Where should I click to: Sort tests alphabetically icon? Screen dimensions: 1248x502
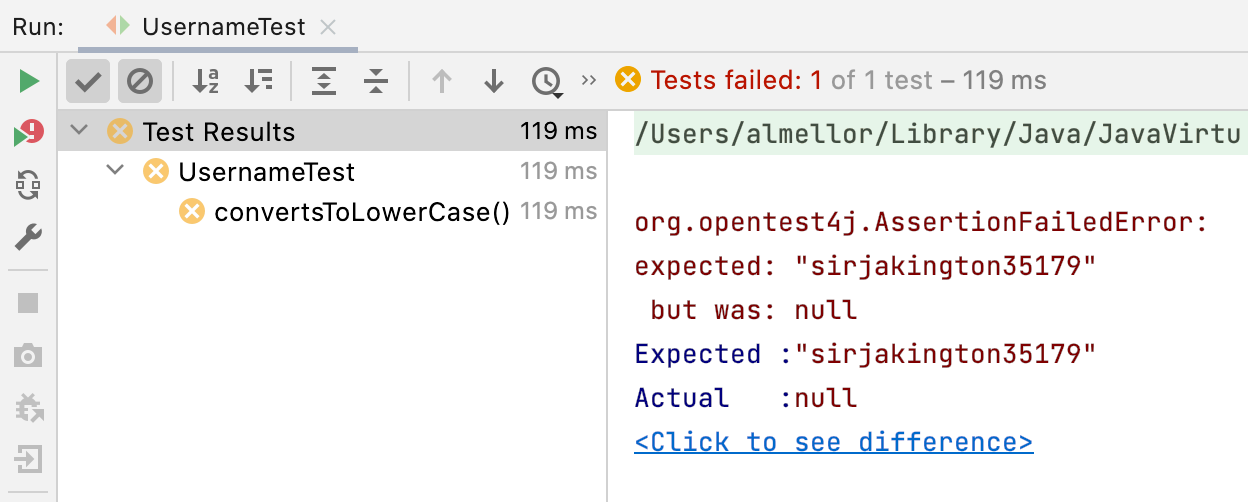click(206, 81)
